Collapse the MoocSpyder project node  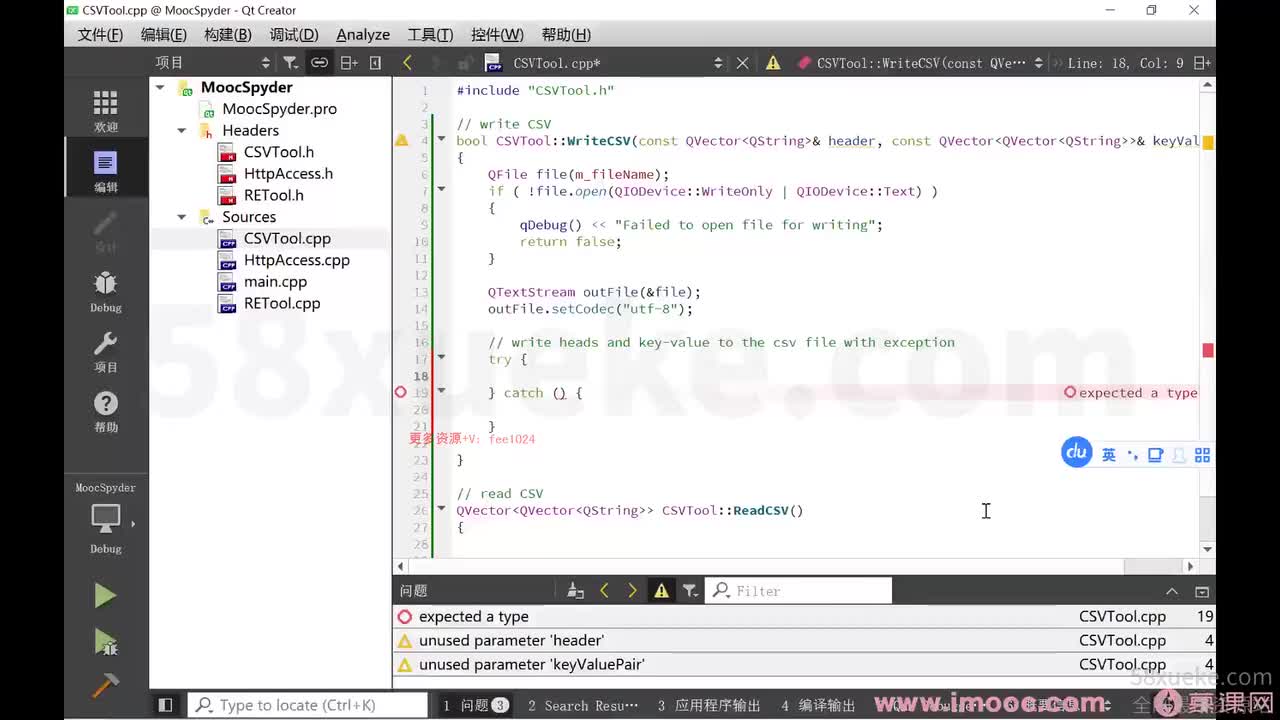pyautogui.click(x=160, y=87)
